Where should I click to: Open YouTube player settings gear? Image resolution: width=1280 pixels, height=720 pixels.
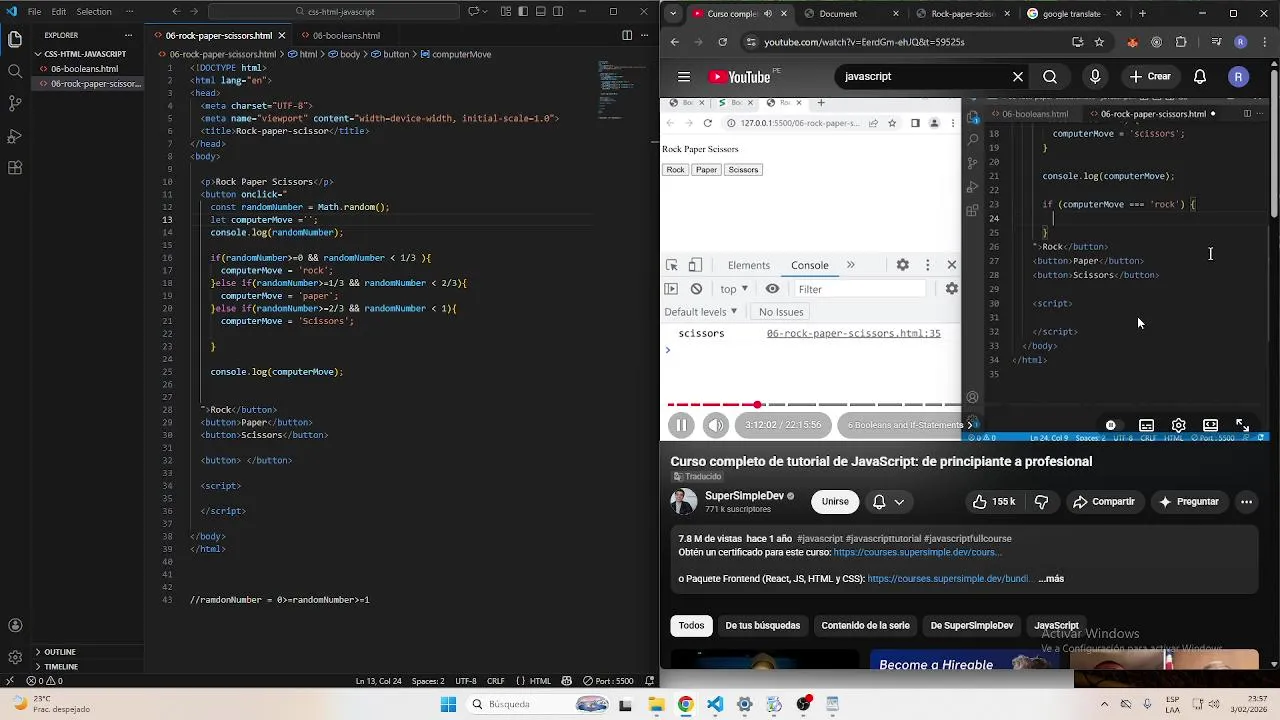pyautogui.click(x=1178, y=425)
